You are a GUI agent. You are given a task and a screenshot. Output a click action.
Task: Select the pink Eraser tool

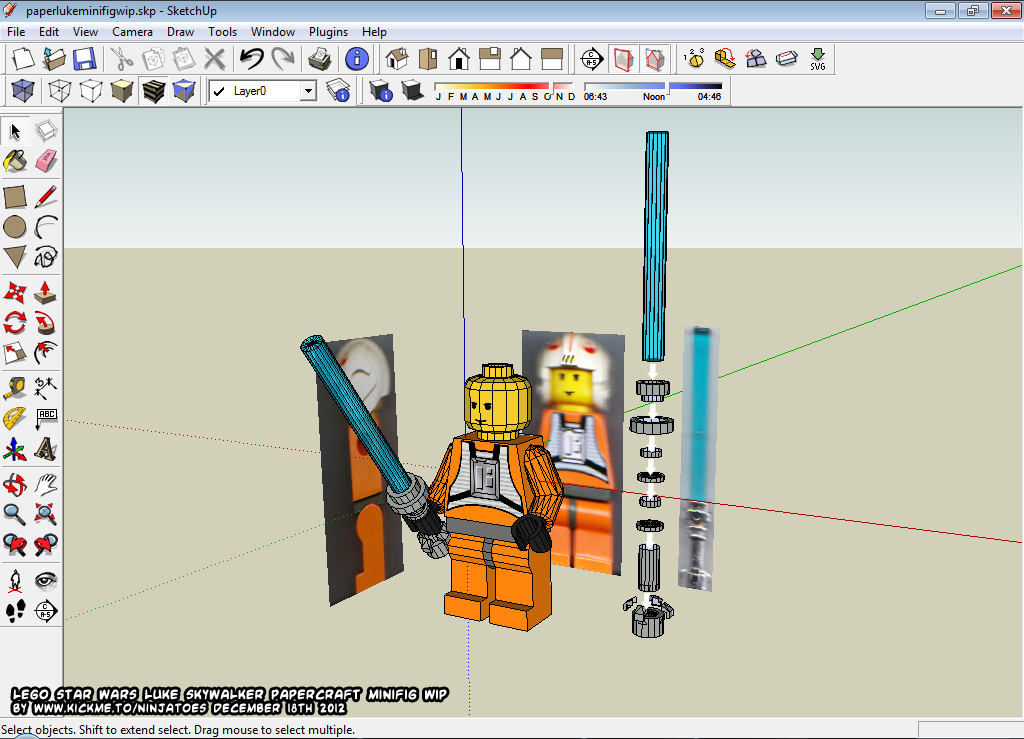click(46, 161)
